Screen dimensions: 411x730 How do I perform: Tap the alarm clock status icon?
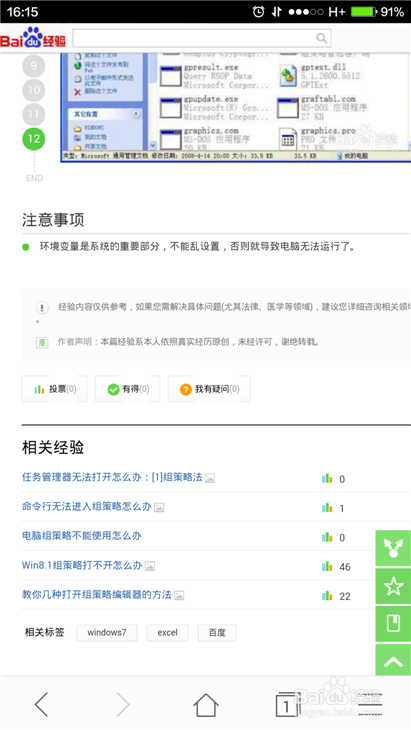point(258,12)
